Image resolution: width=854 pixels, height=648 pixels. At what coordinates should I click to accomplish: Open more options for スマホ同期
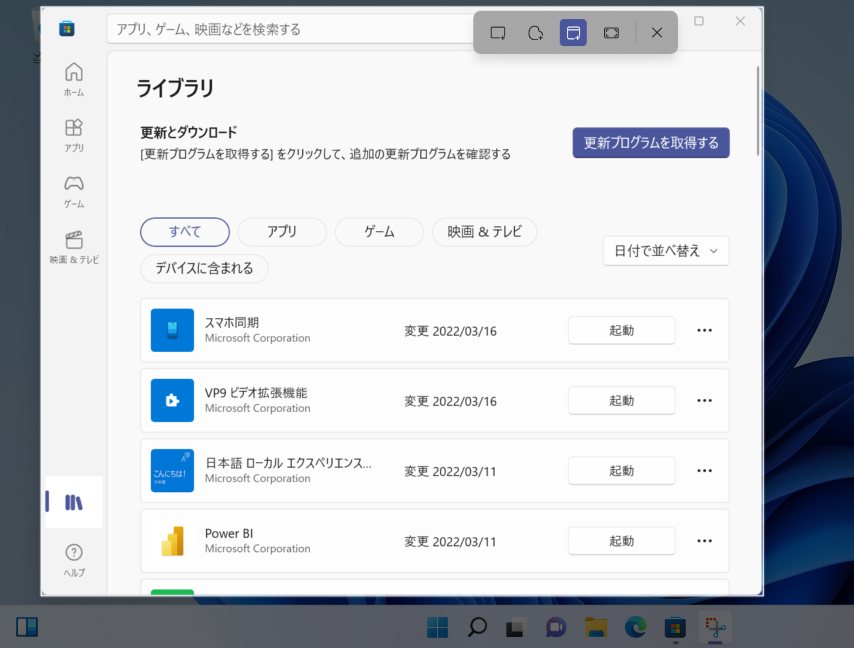click(x=704, y=330)
